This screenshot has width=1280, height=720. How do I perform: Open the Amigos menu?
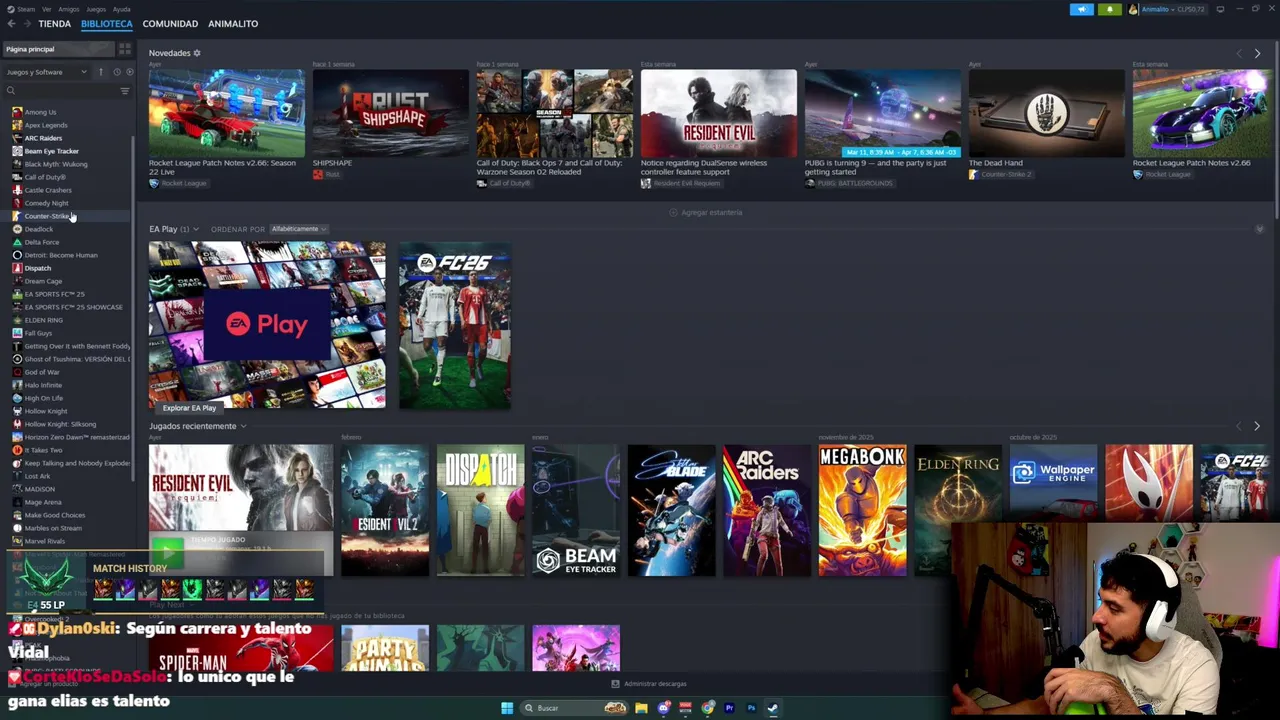[68, 9]
